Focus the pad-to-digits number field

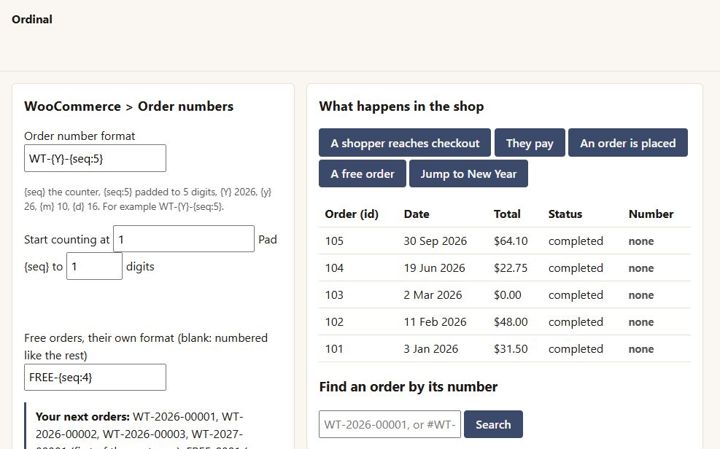pyautogui.click(x=94, y=266)
